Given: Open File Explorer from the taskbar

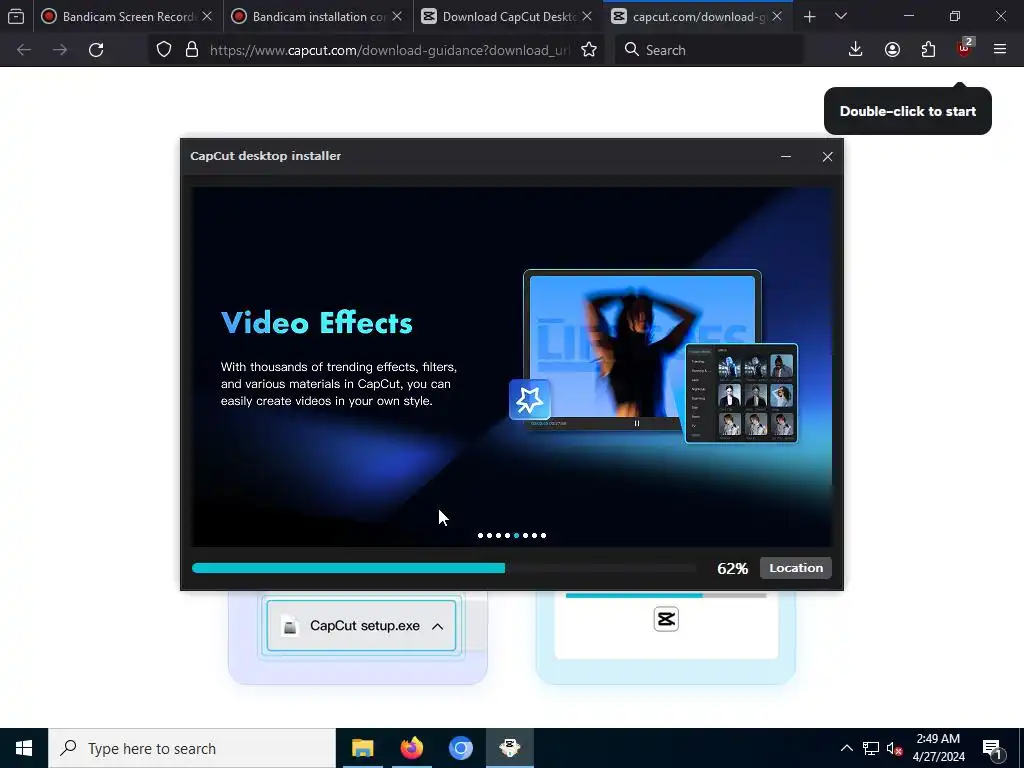Looking at the screenshot, I should 362,748.
